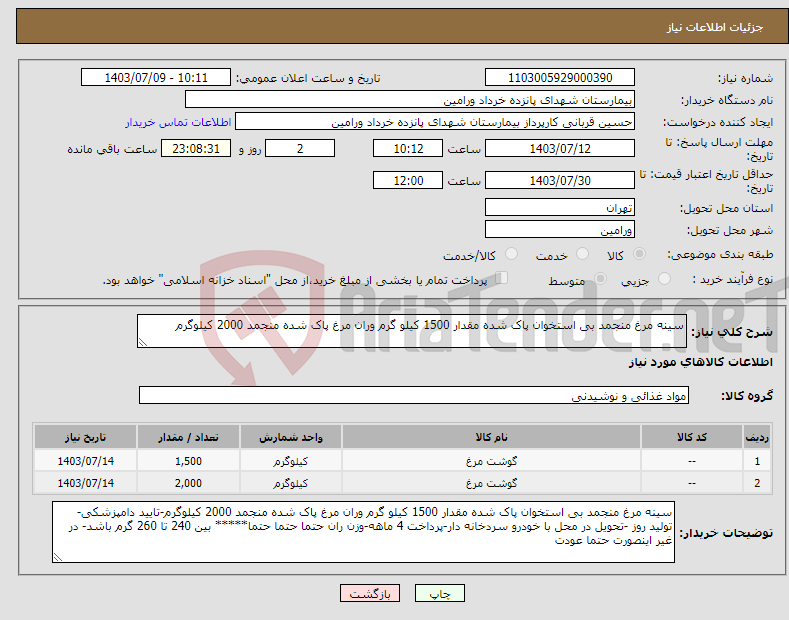The image size is (789, 620).
Task: Click the buyer organization name field
Action: coord(410,100)
